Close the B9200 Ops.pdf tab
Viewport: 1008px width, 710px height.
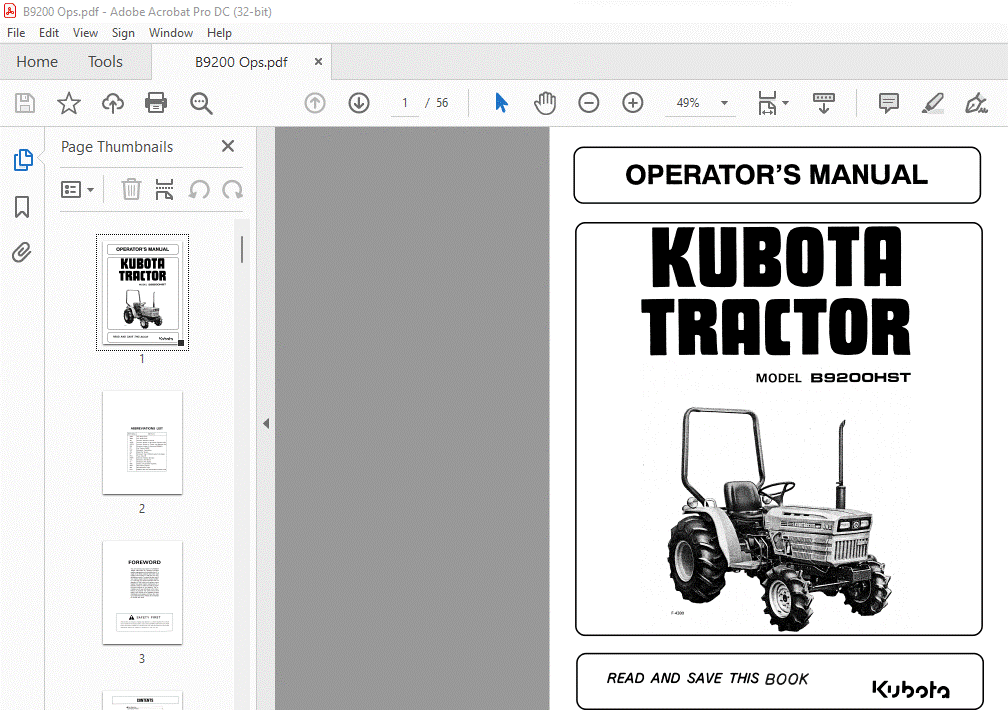(x=318, y=62)
